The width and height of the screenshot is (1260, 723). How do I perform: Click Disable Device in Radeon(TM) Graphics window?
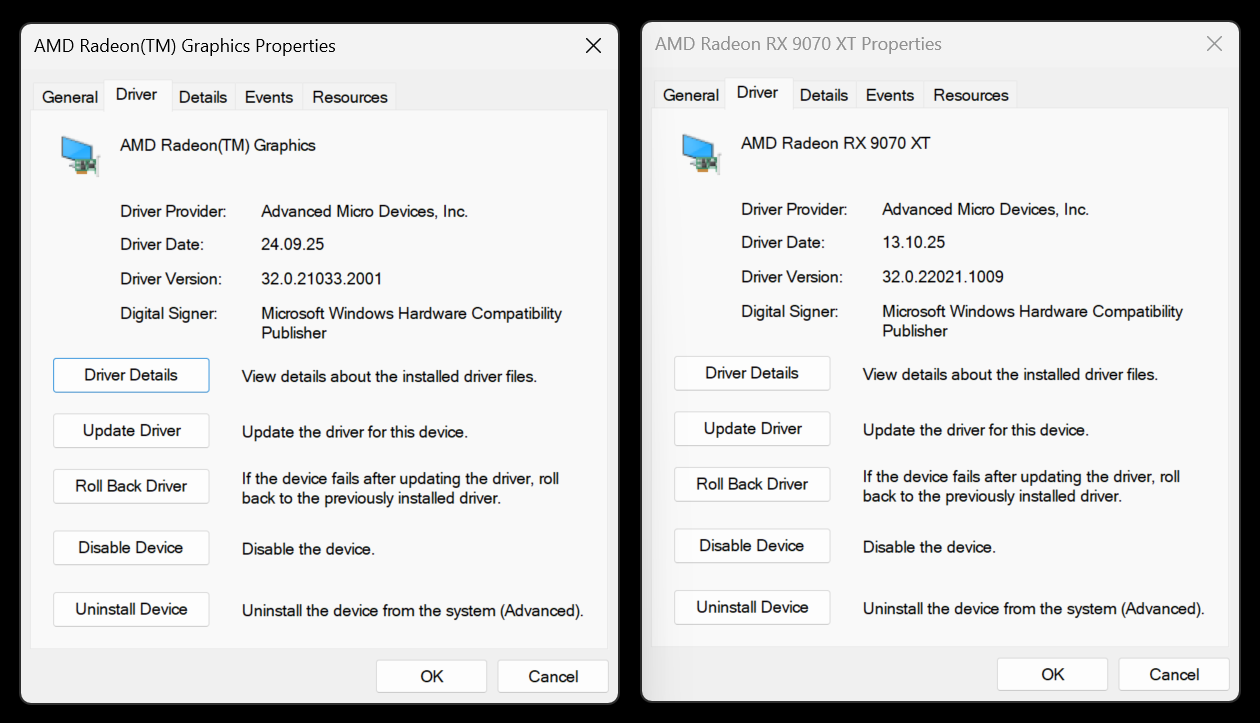(x=131, y=548)
